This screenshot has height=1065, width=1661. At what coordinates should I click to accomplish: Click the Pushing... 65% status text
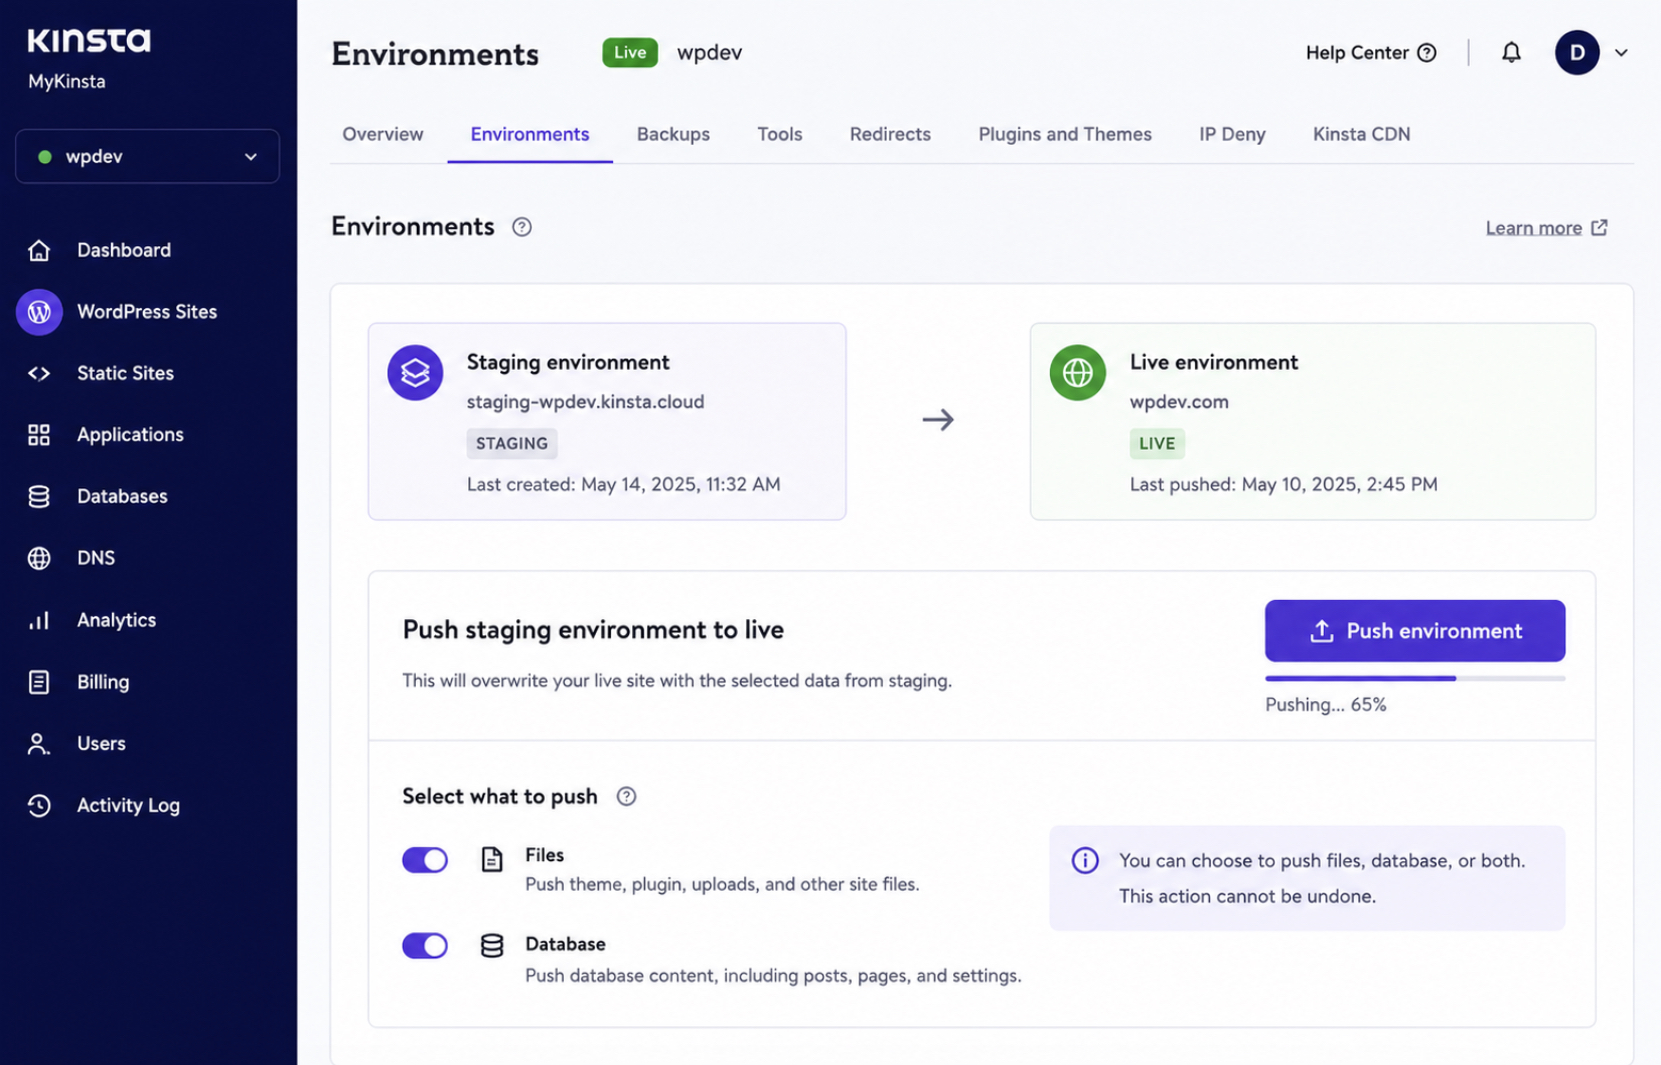[1326, 705]
